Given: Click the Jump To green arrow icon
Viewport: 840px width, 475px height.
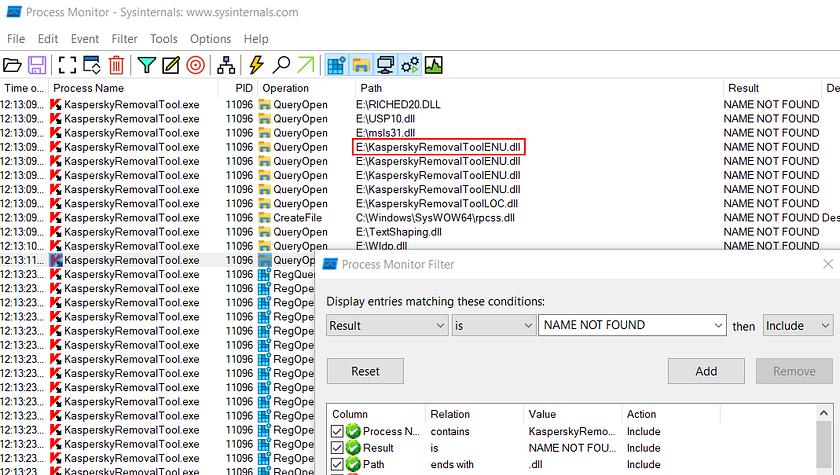Looking at the screenshot, I should click(306, 65).
